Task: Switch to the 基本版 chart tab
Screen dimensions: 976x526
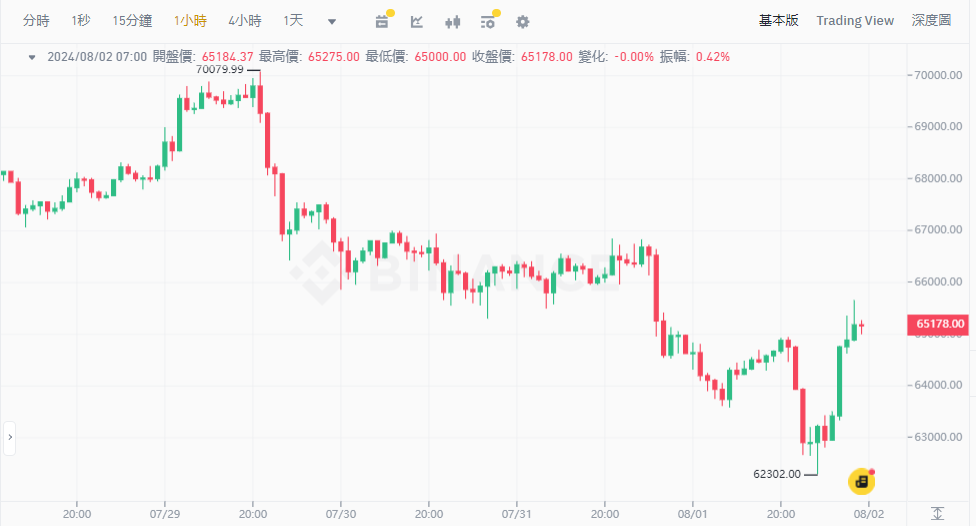Action: (779, 20)
